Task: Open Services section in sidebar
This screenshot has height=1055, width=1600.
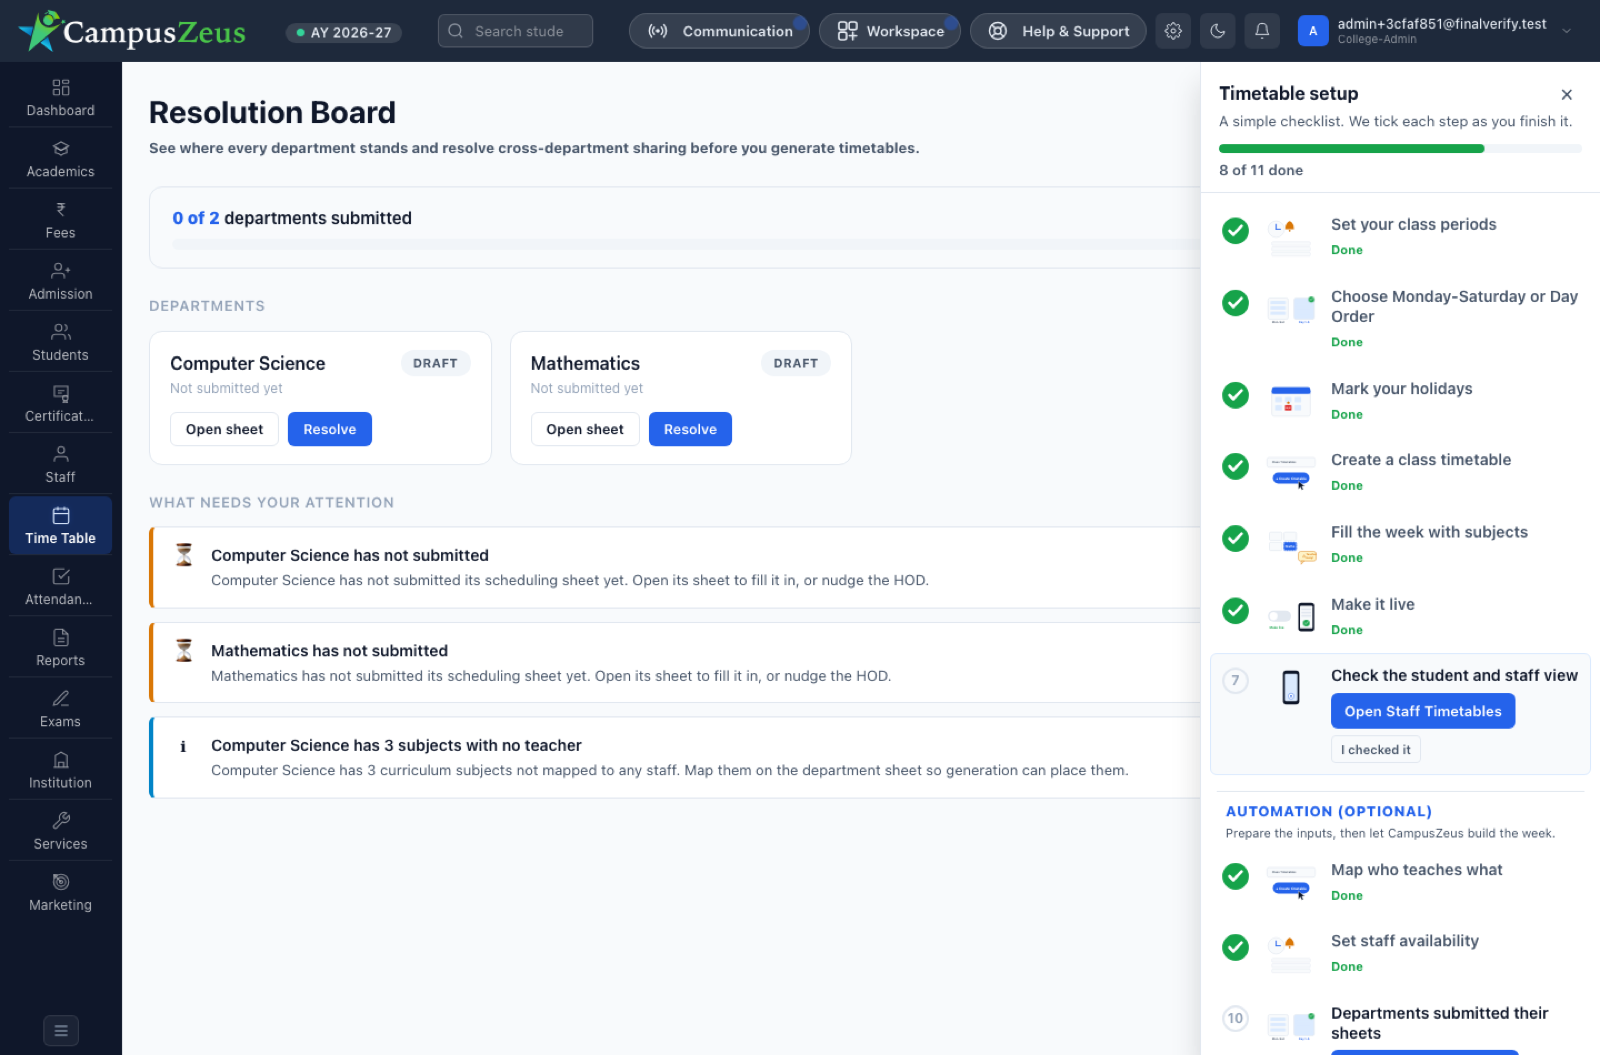Action: pyautogui.click(x=61, y=831)
